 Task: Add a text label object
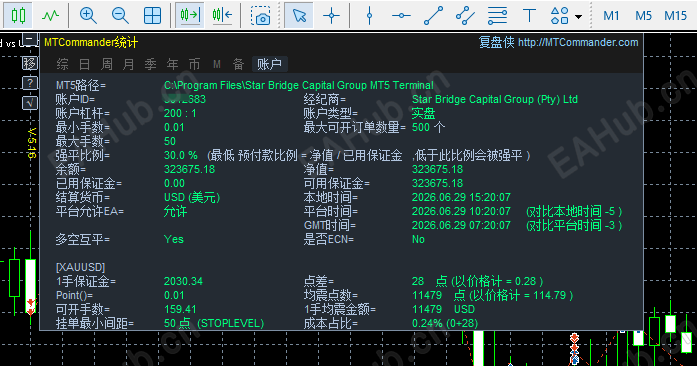[x=529, y=16]
